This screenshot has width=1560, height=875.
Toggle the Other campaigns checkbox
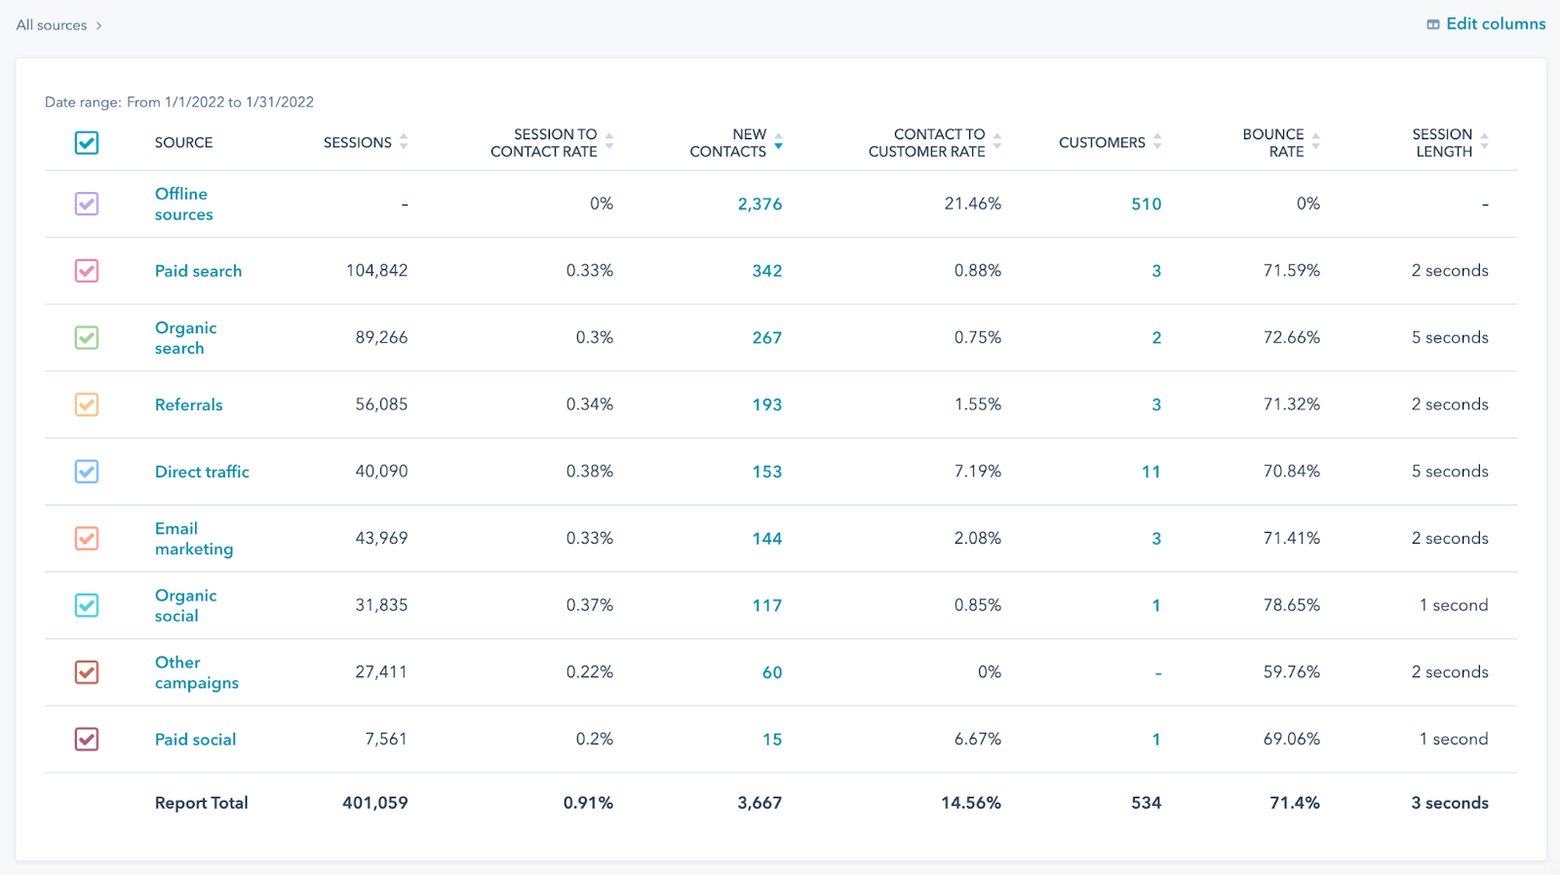[x=87, y=672]
